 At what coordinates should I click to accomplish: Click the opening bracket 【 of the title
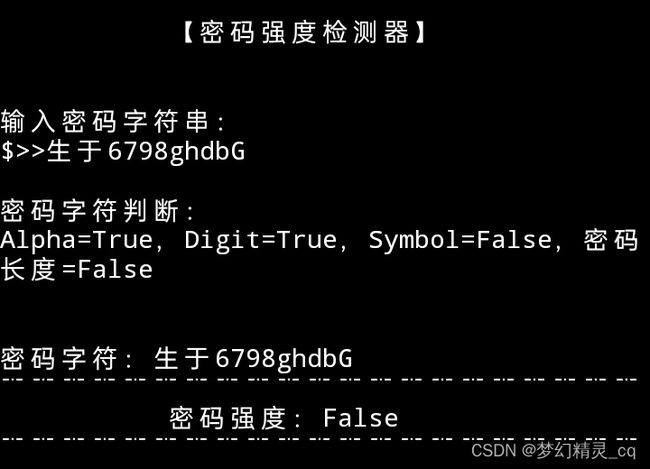click(189, 32)
